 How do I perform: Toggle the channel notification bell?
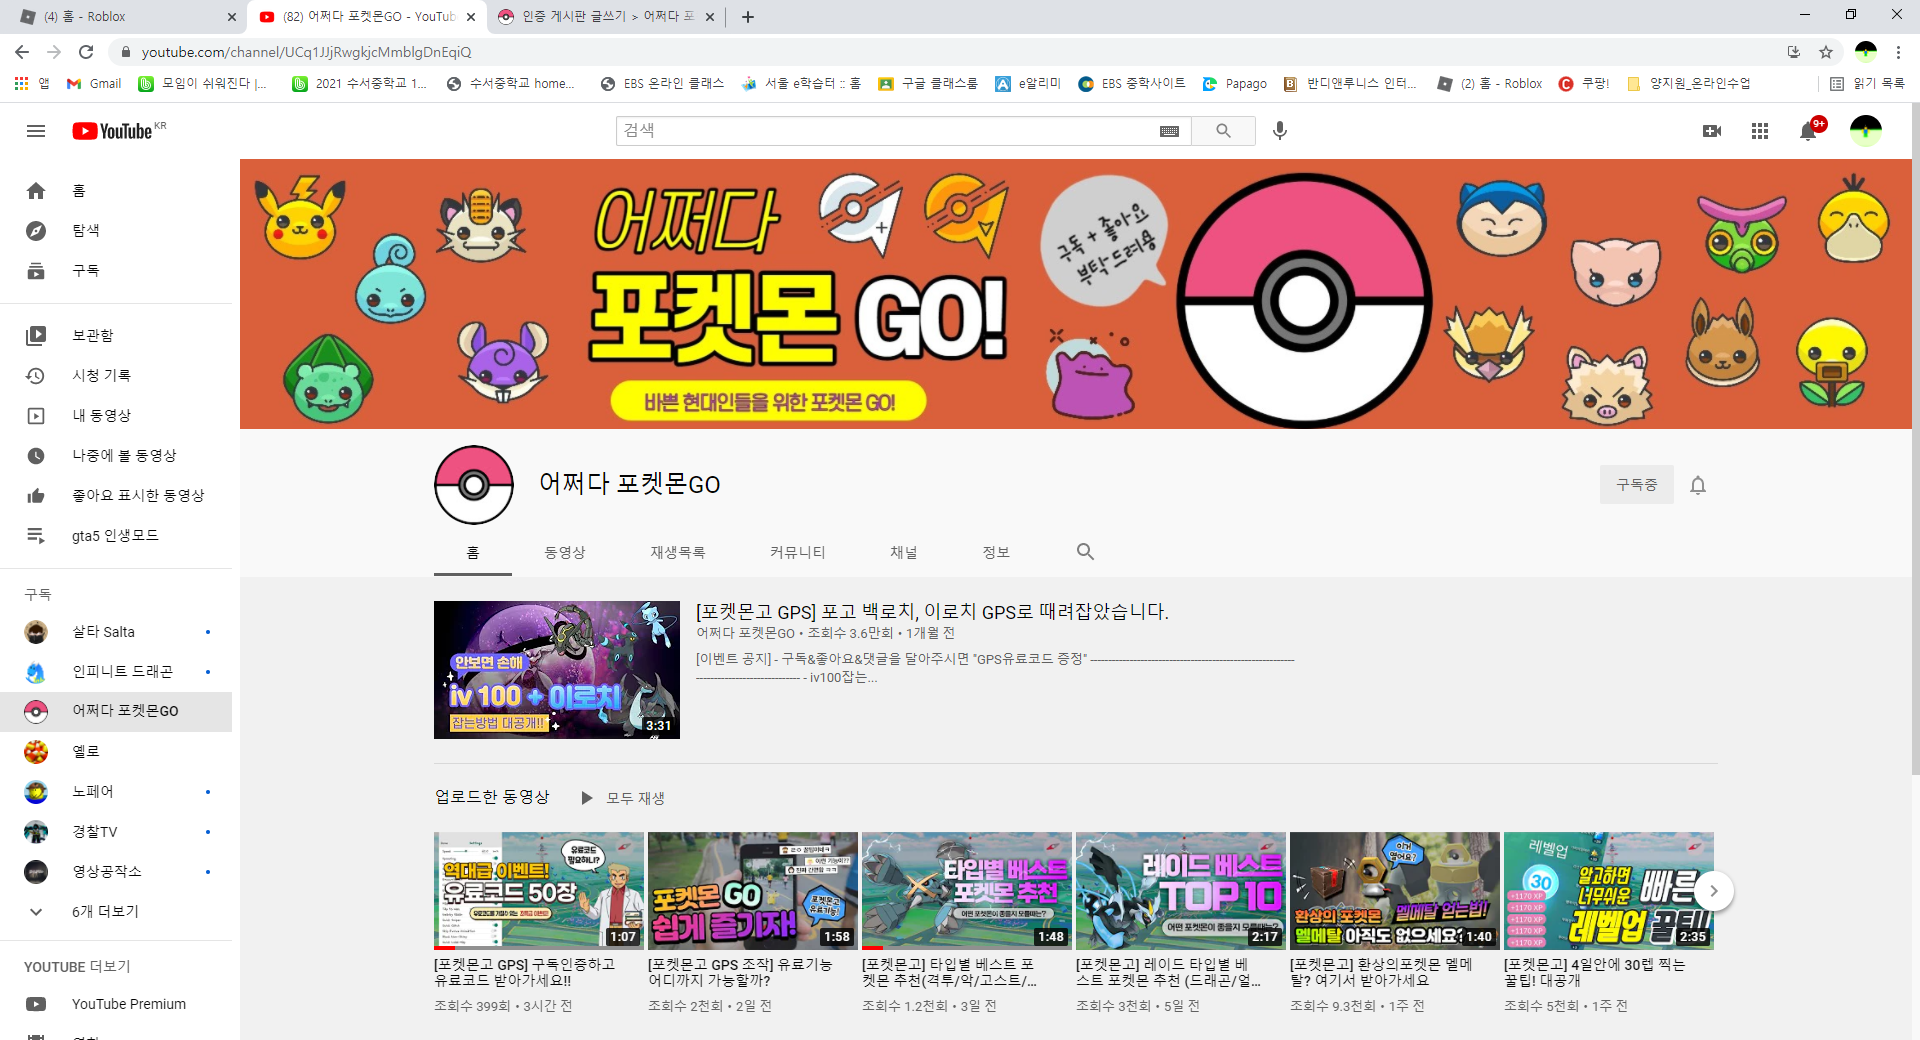[x=1697, y=485]
